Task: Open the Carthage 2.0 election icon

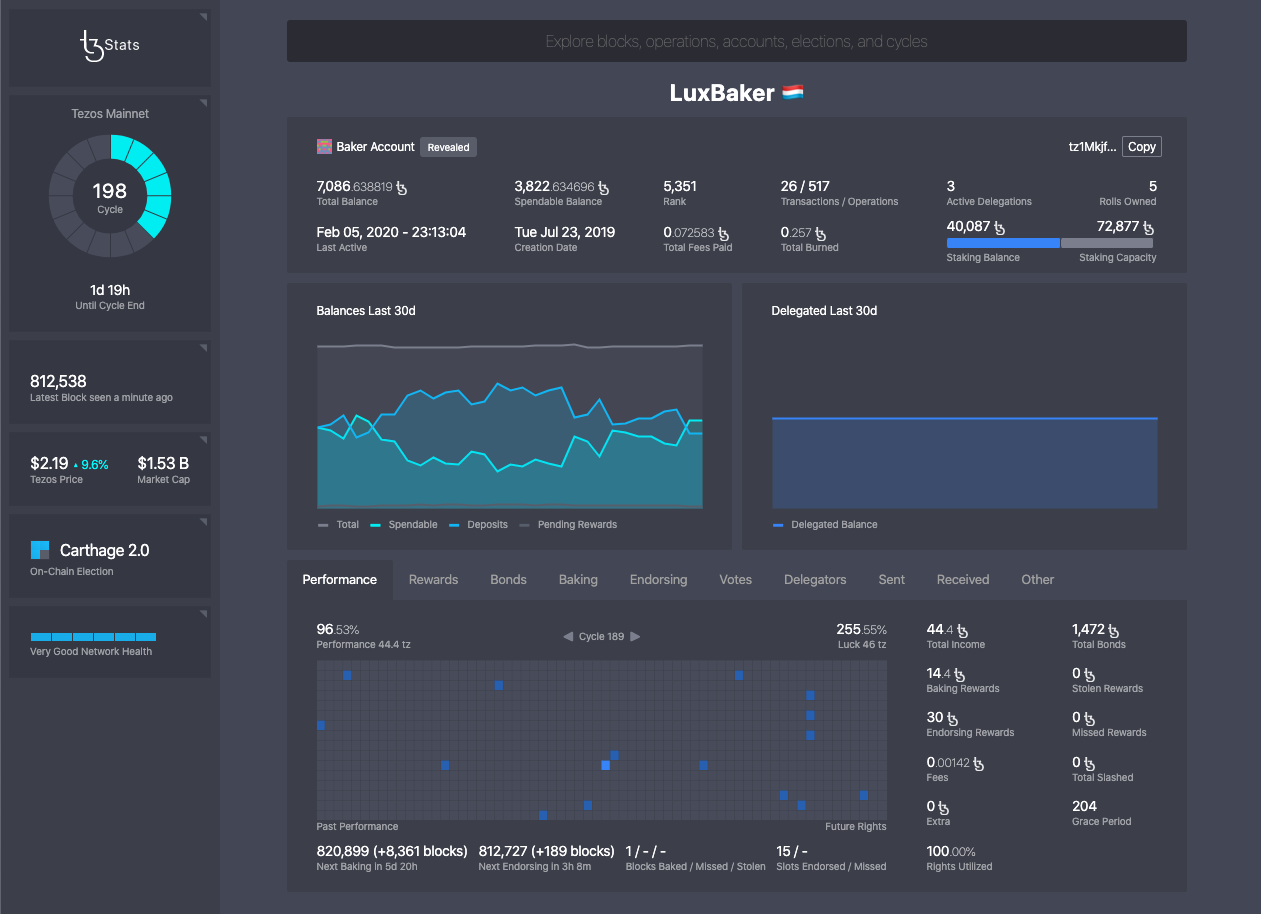Action: pyautogui.click(x=39, y=549)
